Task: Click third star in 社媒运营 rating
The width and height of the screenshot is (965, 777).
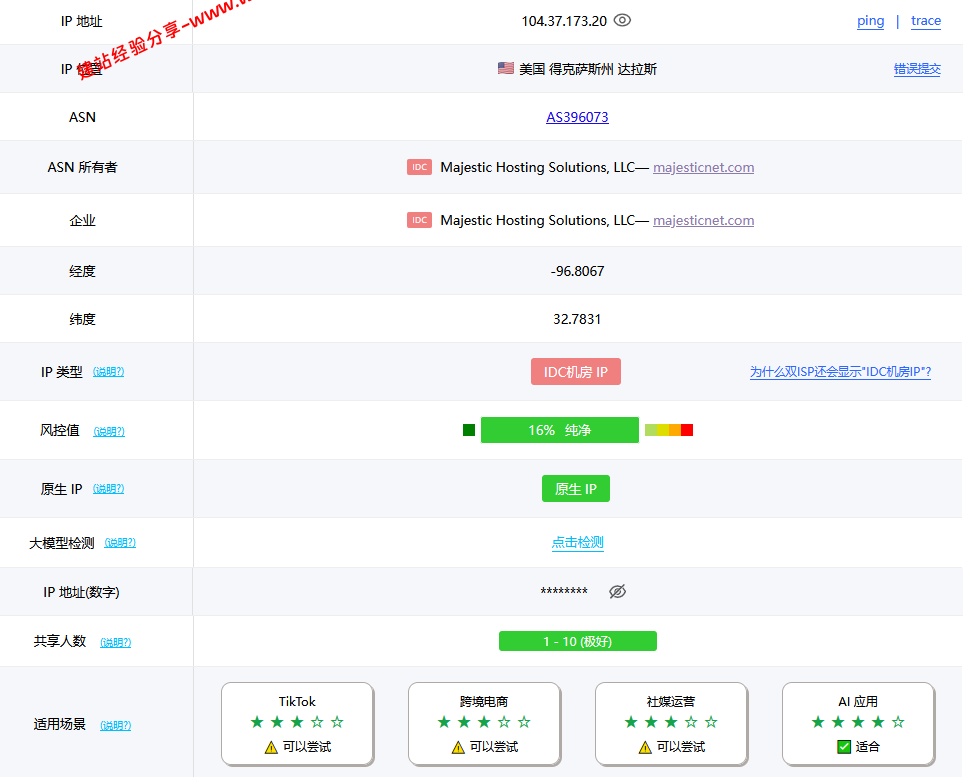Action: 671,722
